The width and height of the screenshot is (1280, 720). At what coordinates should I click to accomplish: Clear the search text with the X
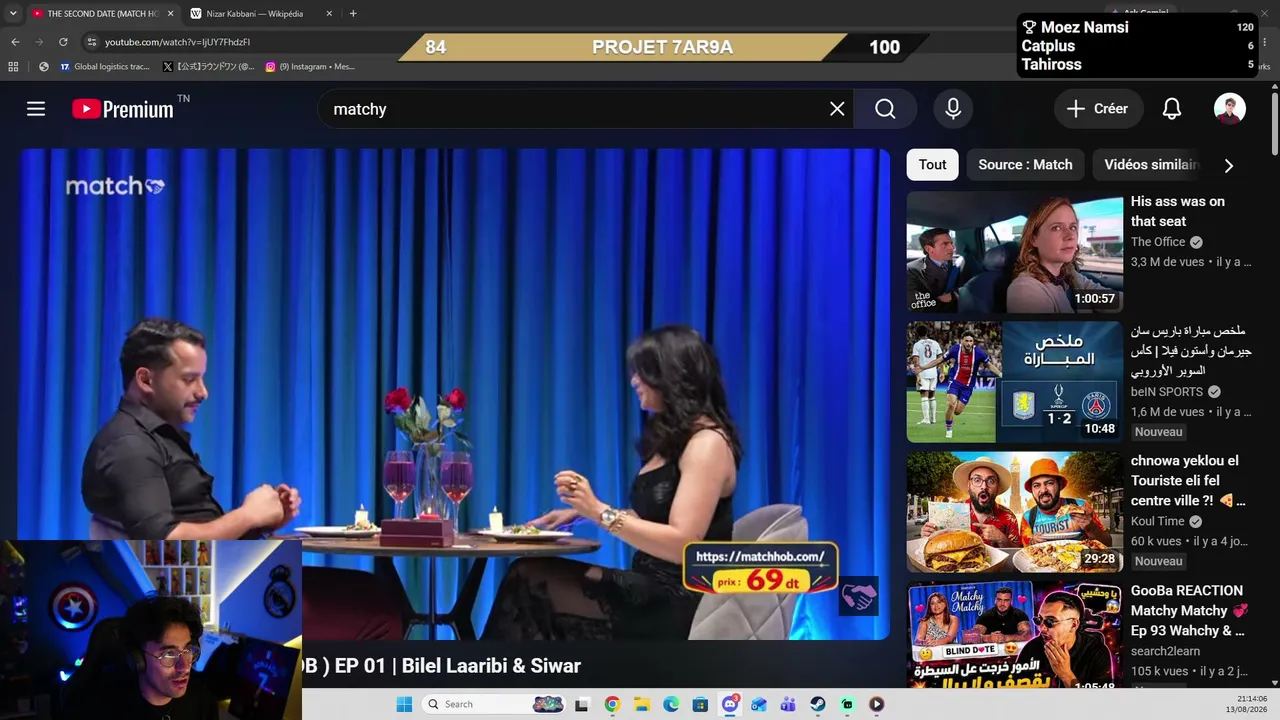pos(837,109)
